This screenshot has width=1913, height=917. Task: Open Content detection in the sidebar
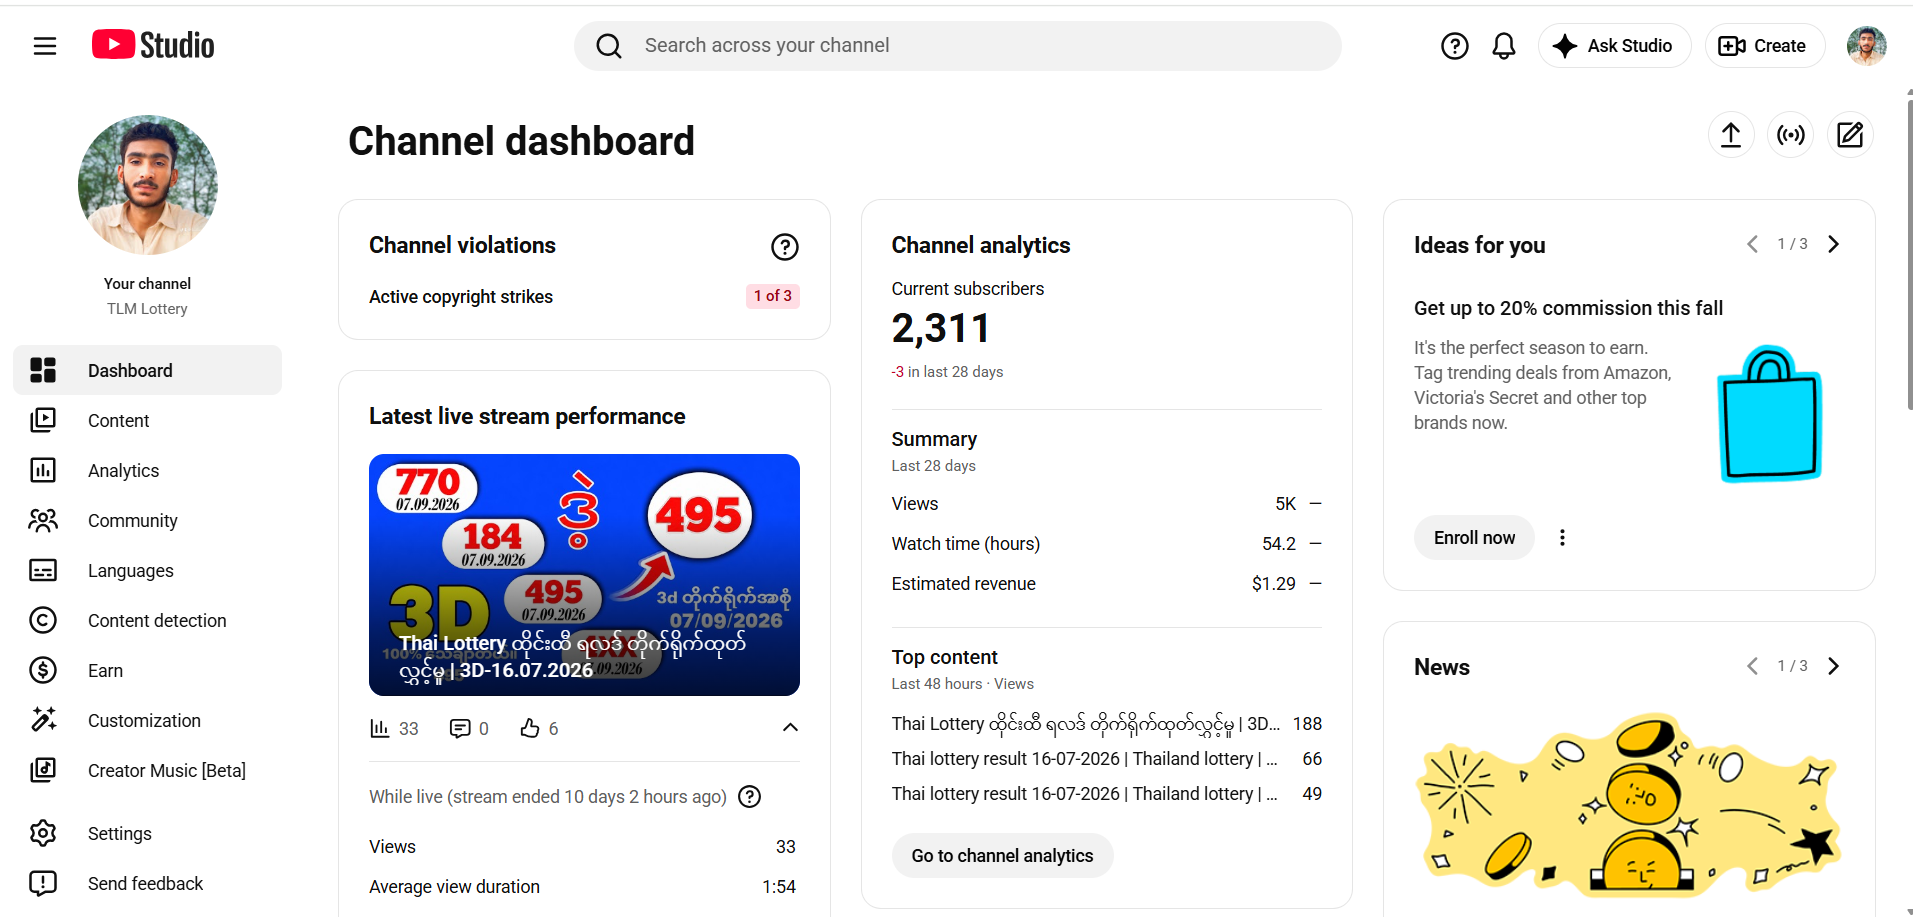[x=148, y=621]
